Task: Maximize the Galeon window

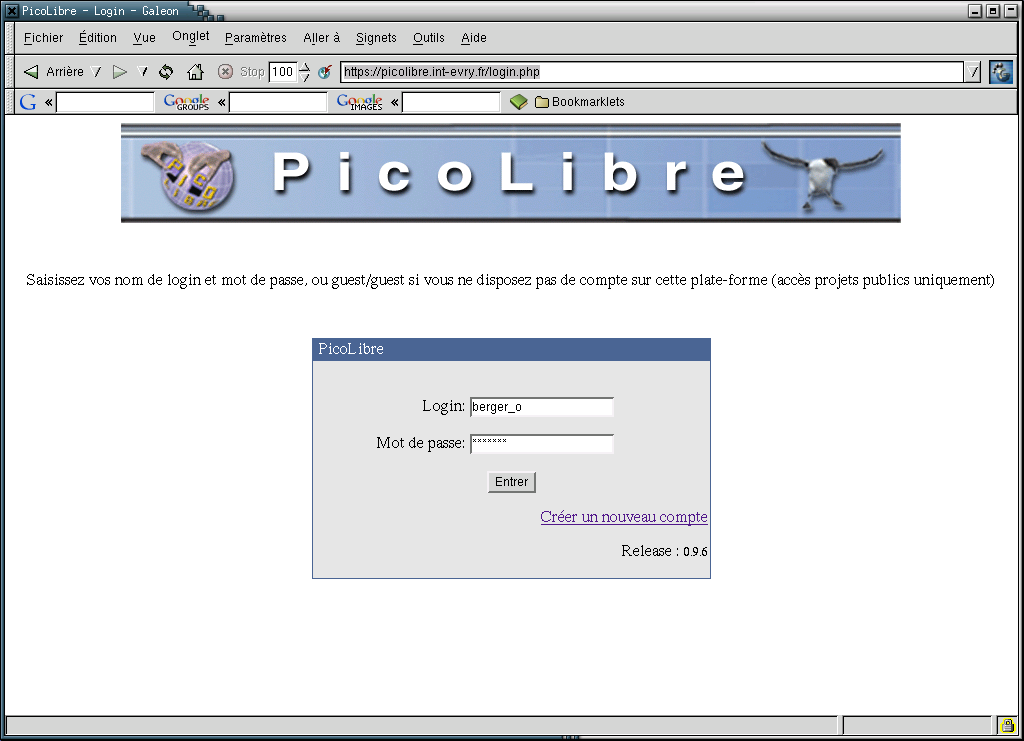Action: pyautogui.click(x=993, y=11)
